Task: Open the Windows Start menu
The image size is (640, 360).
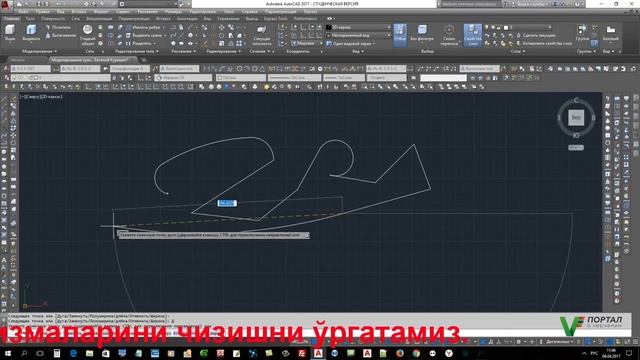Action: click(8, 353)
